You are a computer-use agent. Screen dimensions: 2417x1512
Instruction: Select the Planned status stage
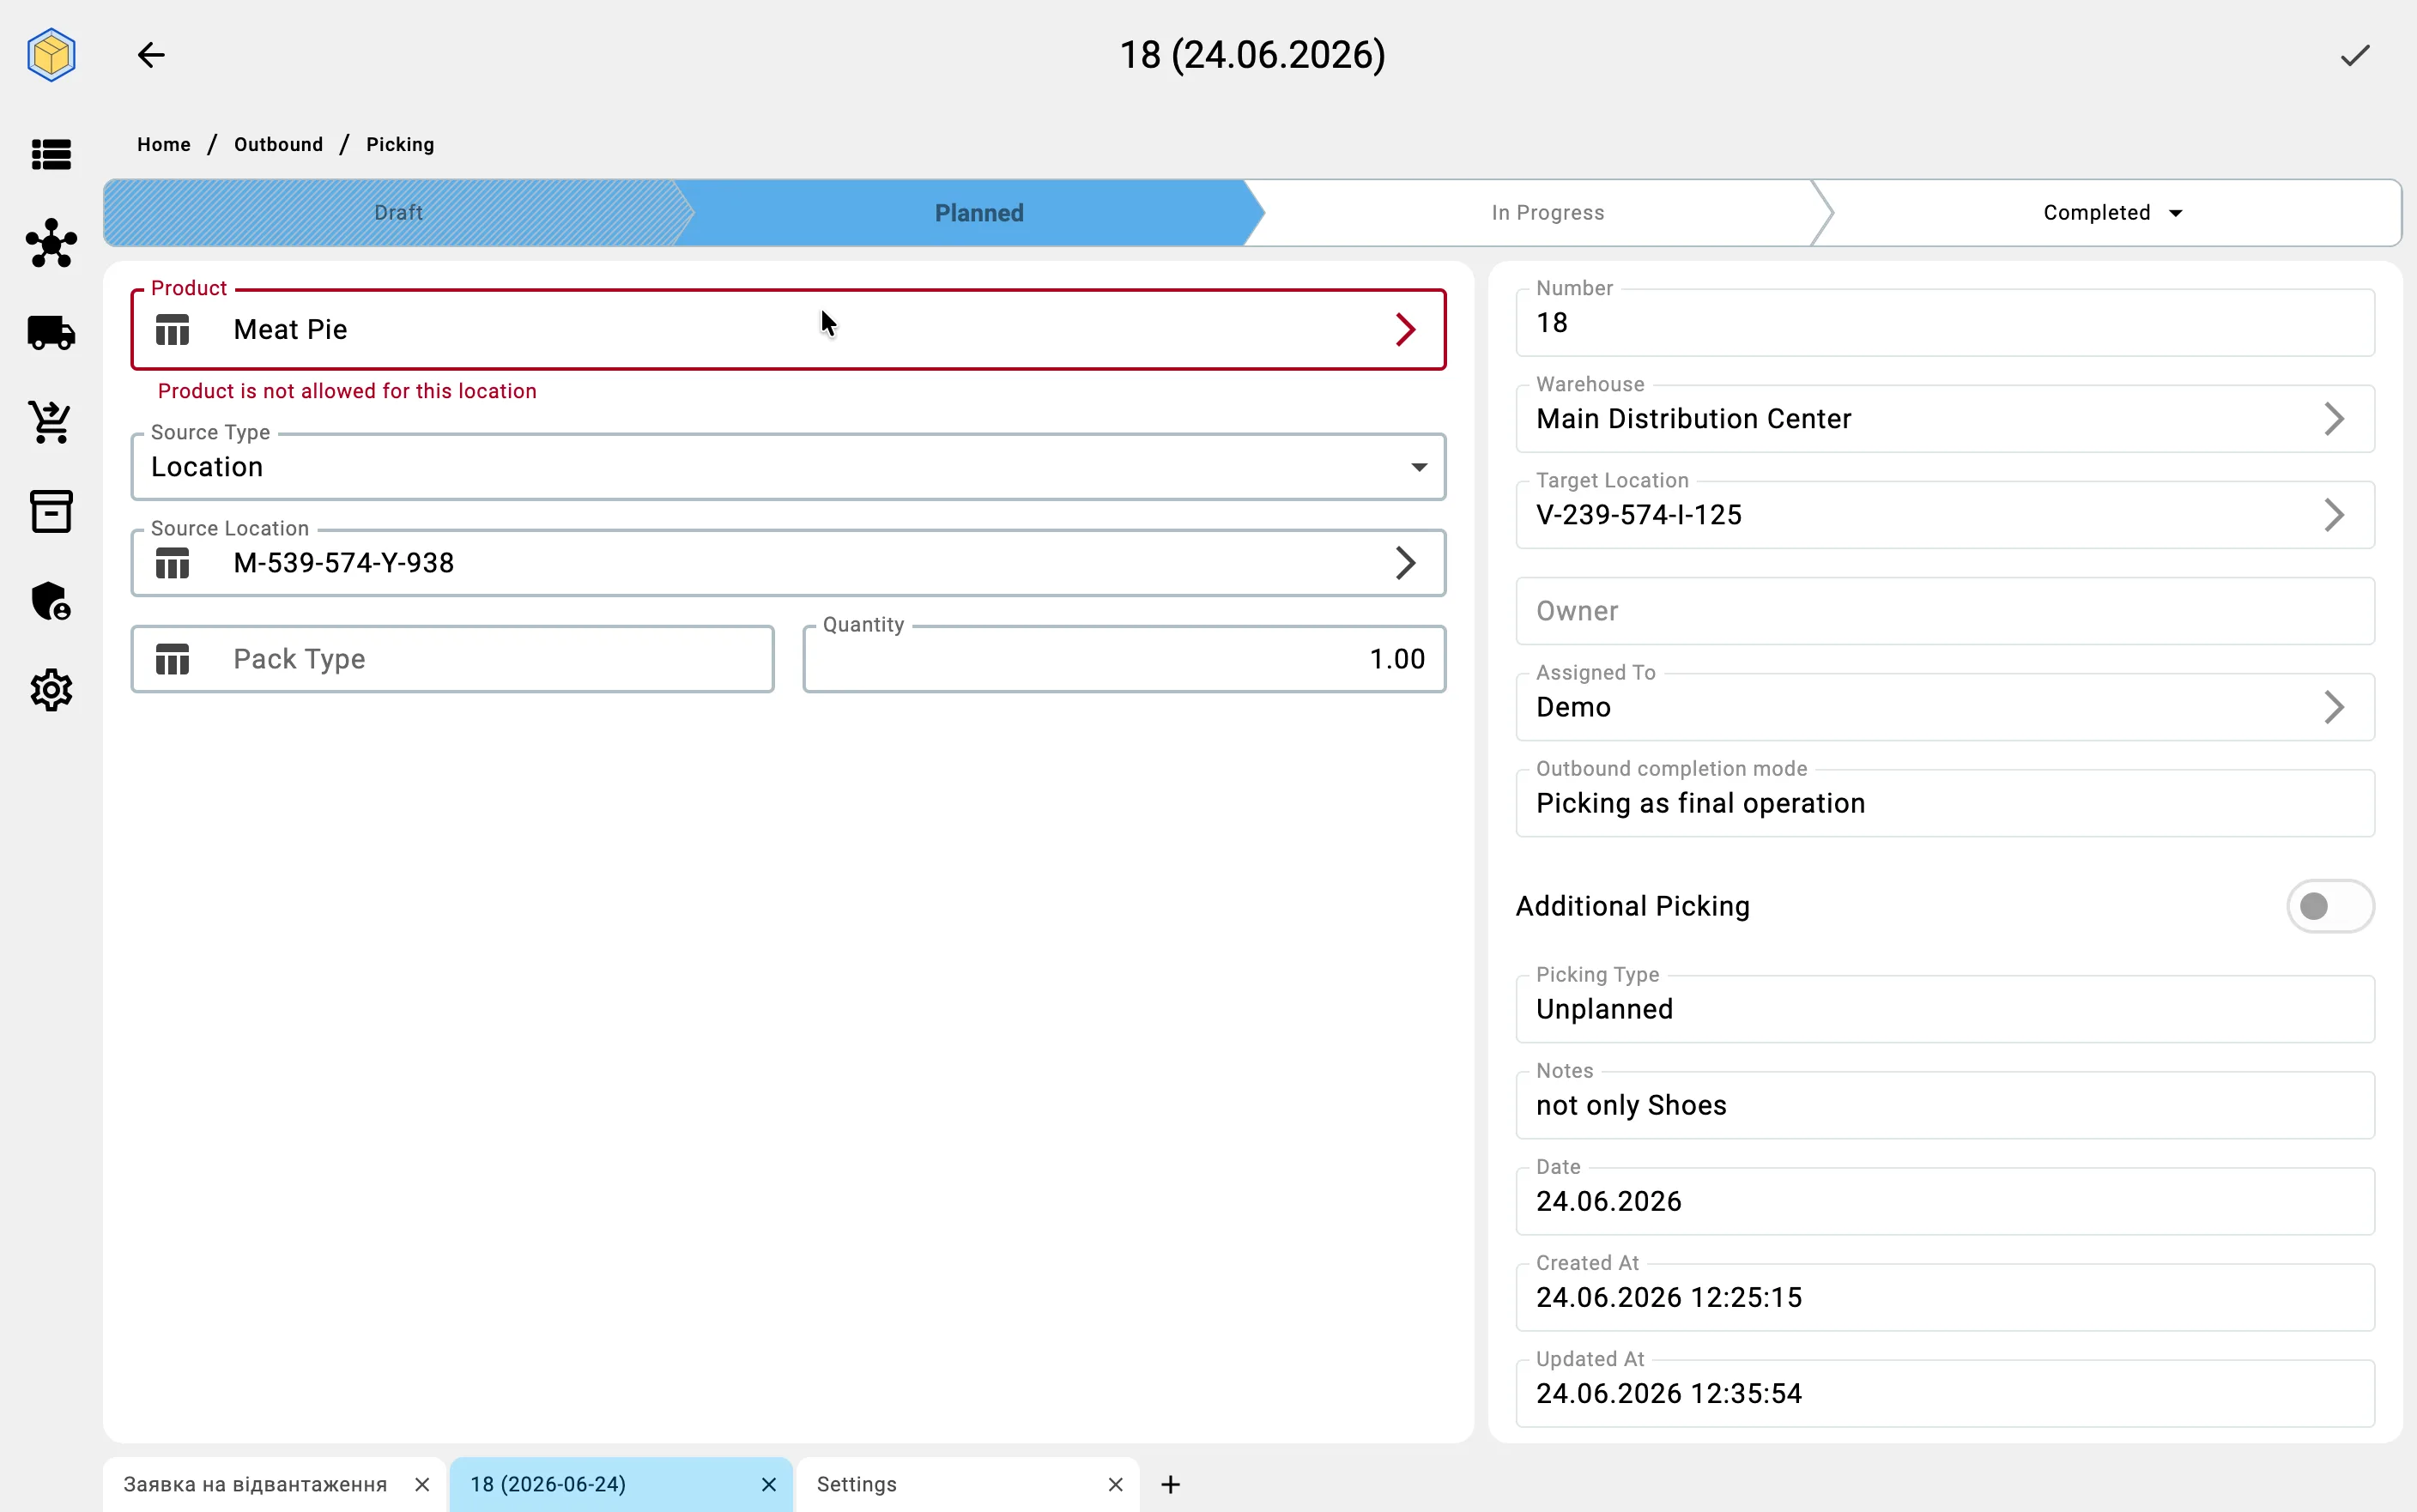point(979,213)
